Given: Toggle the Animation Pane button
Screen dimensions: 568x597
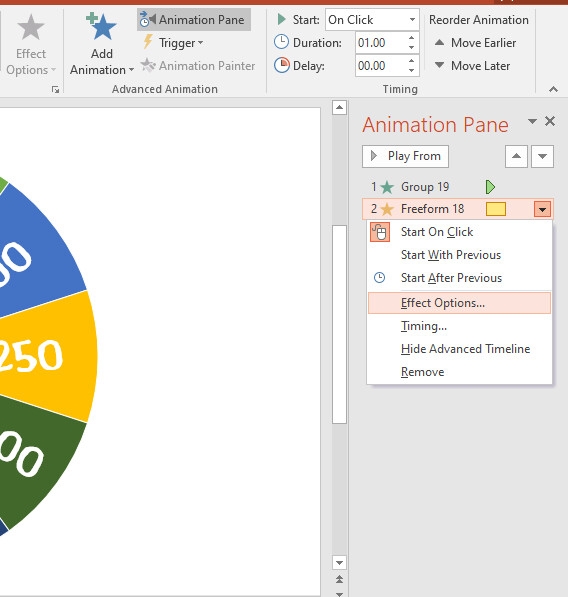Looking at the screenshot, I should tap(193, 20).
